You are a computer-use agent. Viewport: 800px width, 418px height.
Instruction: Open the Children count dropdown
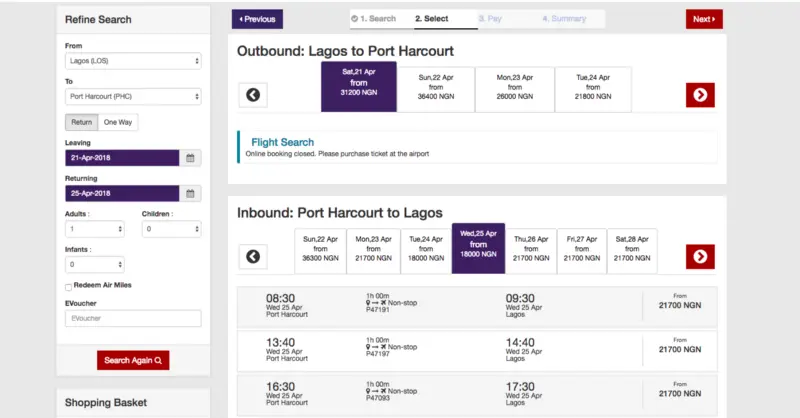(x=171, y=229)
